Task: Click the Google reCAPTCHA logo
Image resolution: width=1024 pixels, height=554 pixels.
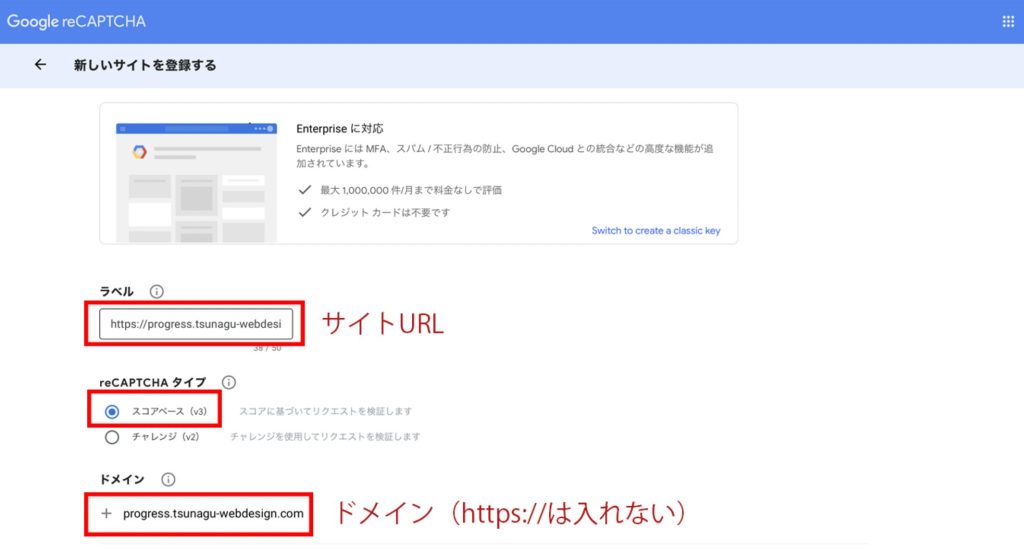Action: [x=76, y=21]
